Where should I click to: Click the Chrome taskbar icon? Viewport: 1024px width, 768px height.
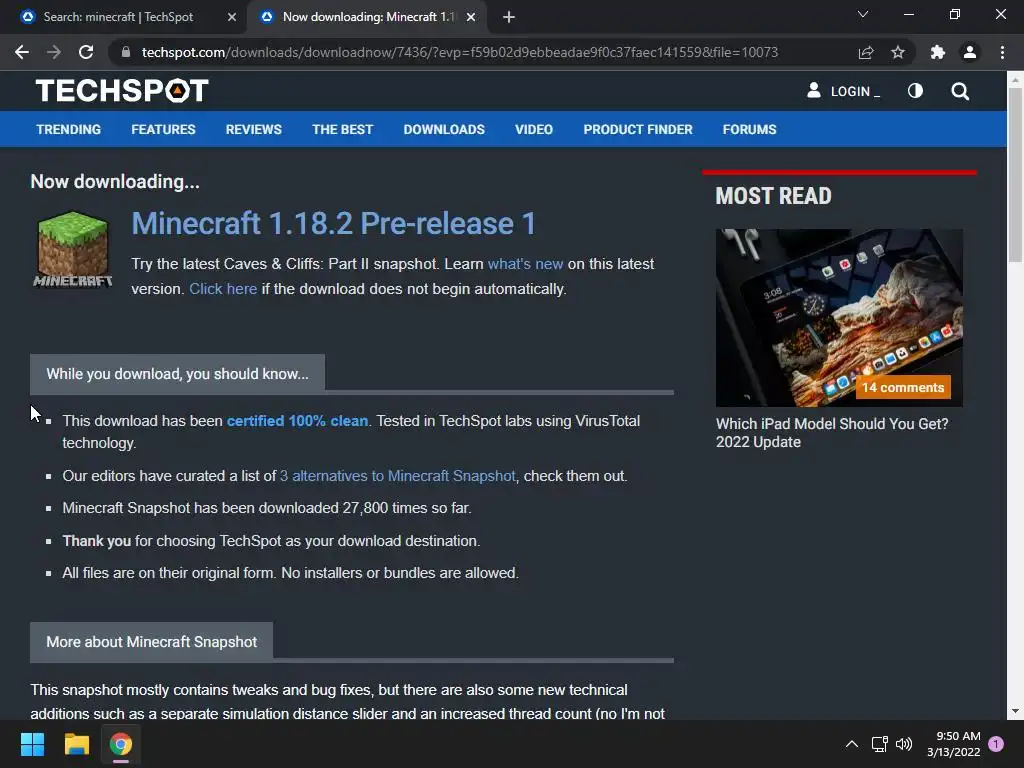pos(121,744)
